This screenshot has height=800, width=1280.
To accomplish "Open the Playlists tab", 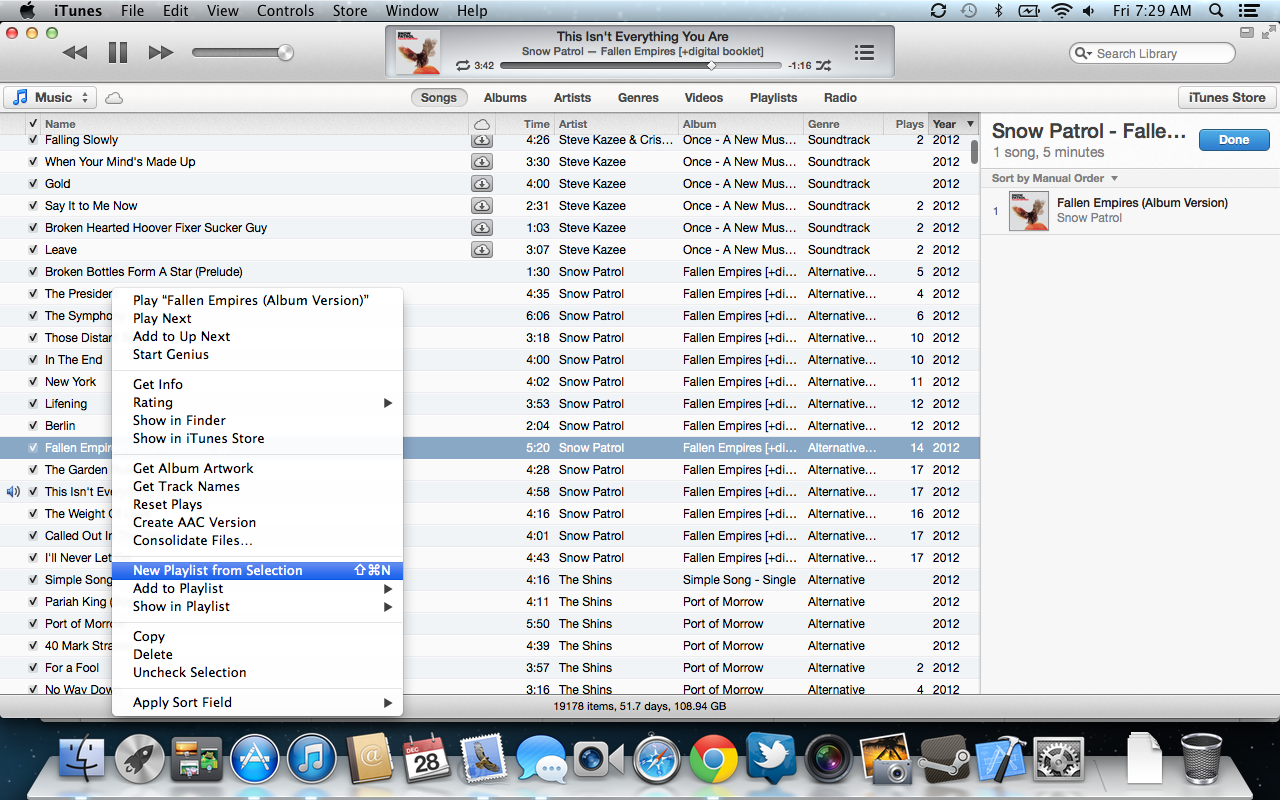I will point(774,98).
